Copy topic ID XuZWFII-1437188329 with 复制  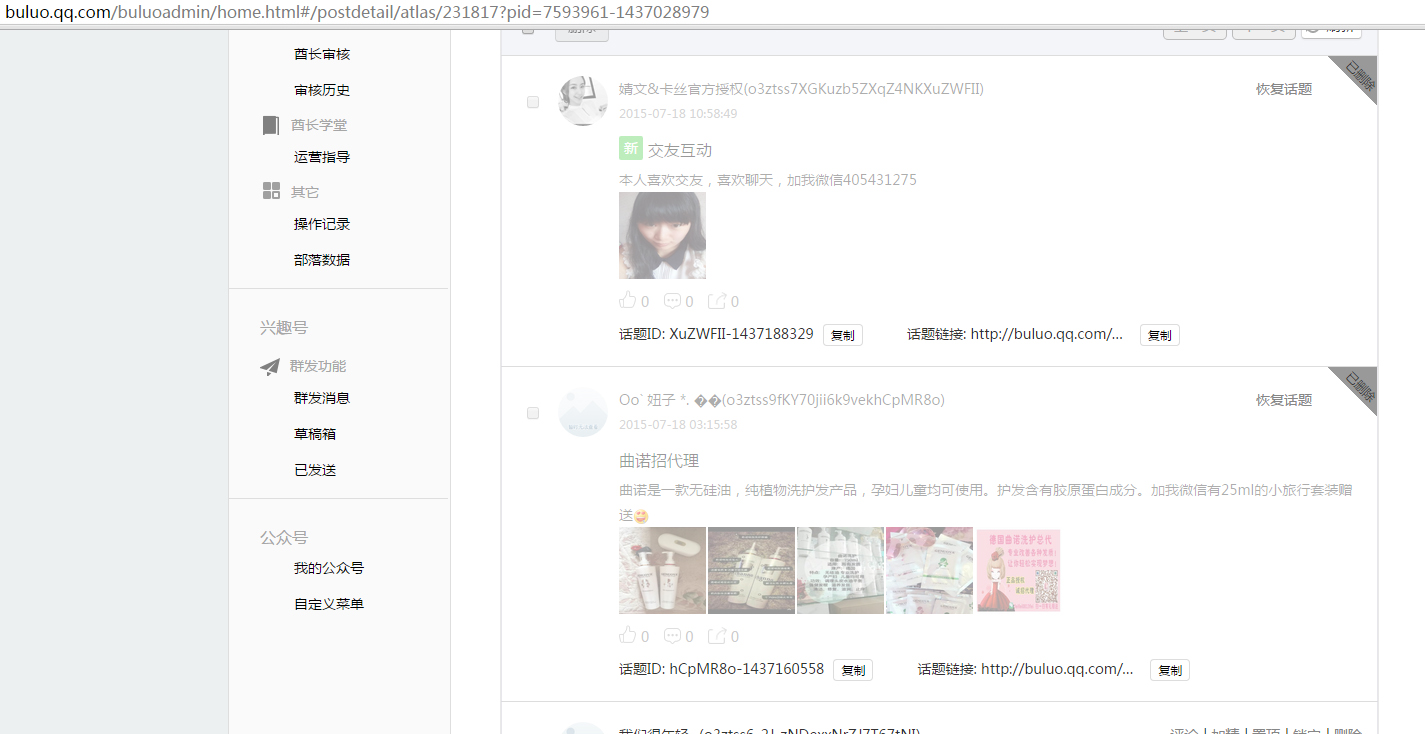click(843, 335)
